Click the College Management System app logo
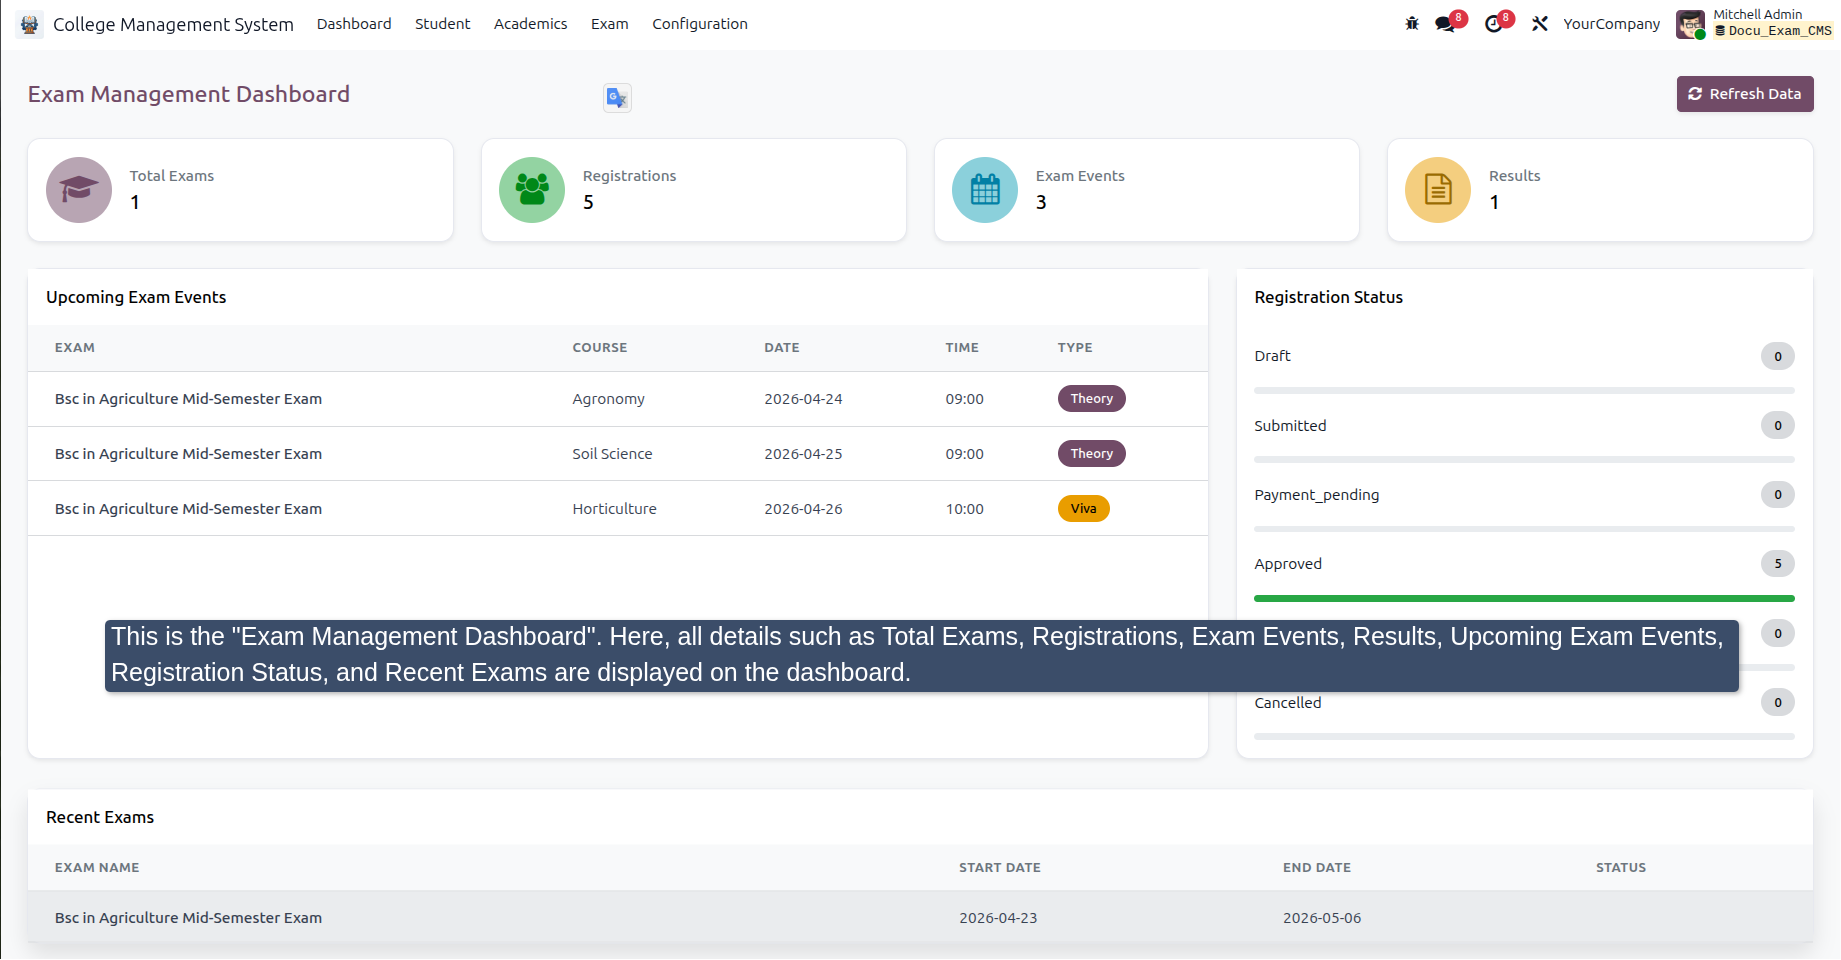Viewport: 1841px width, 960px height. point(30,24)
